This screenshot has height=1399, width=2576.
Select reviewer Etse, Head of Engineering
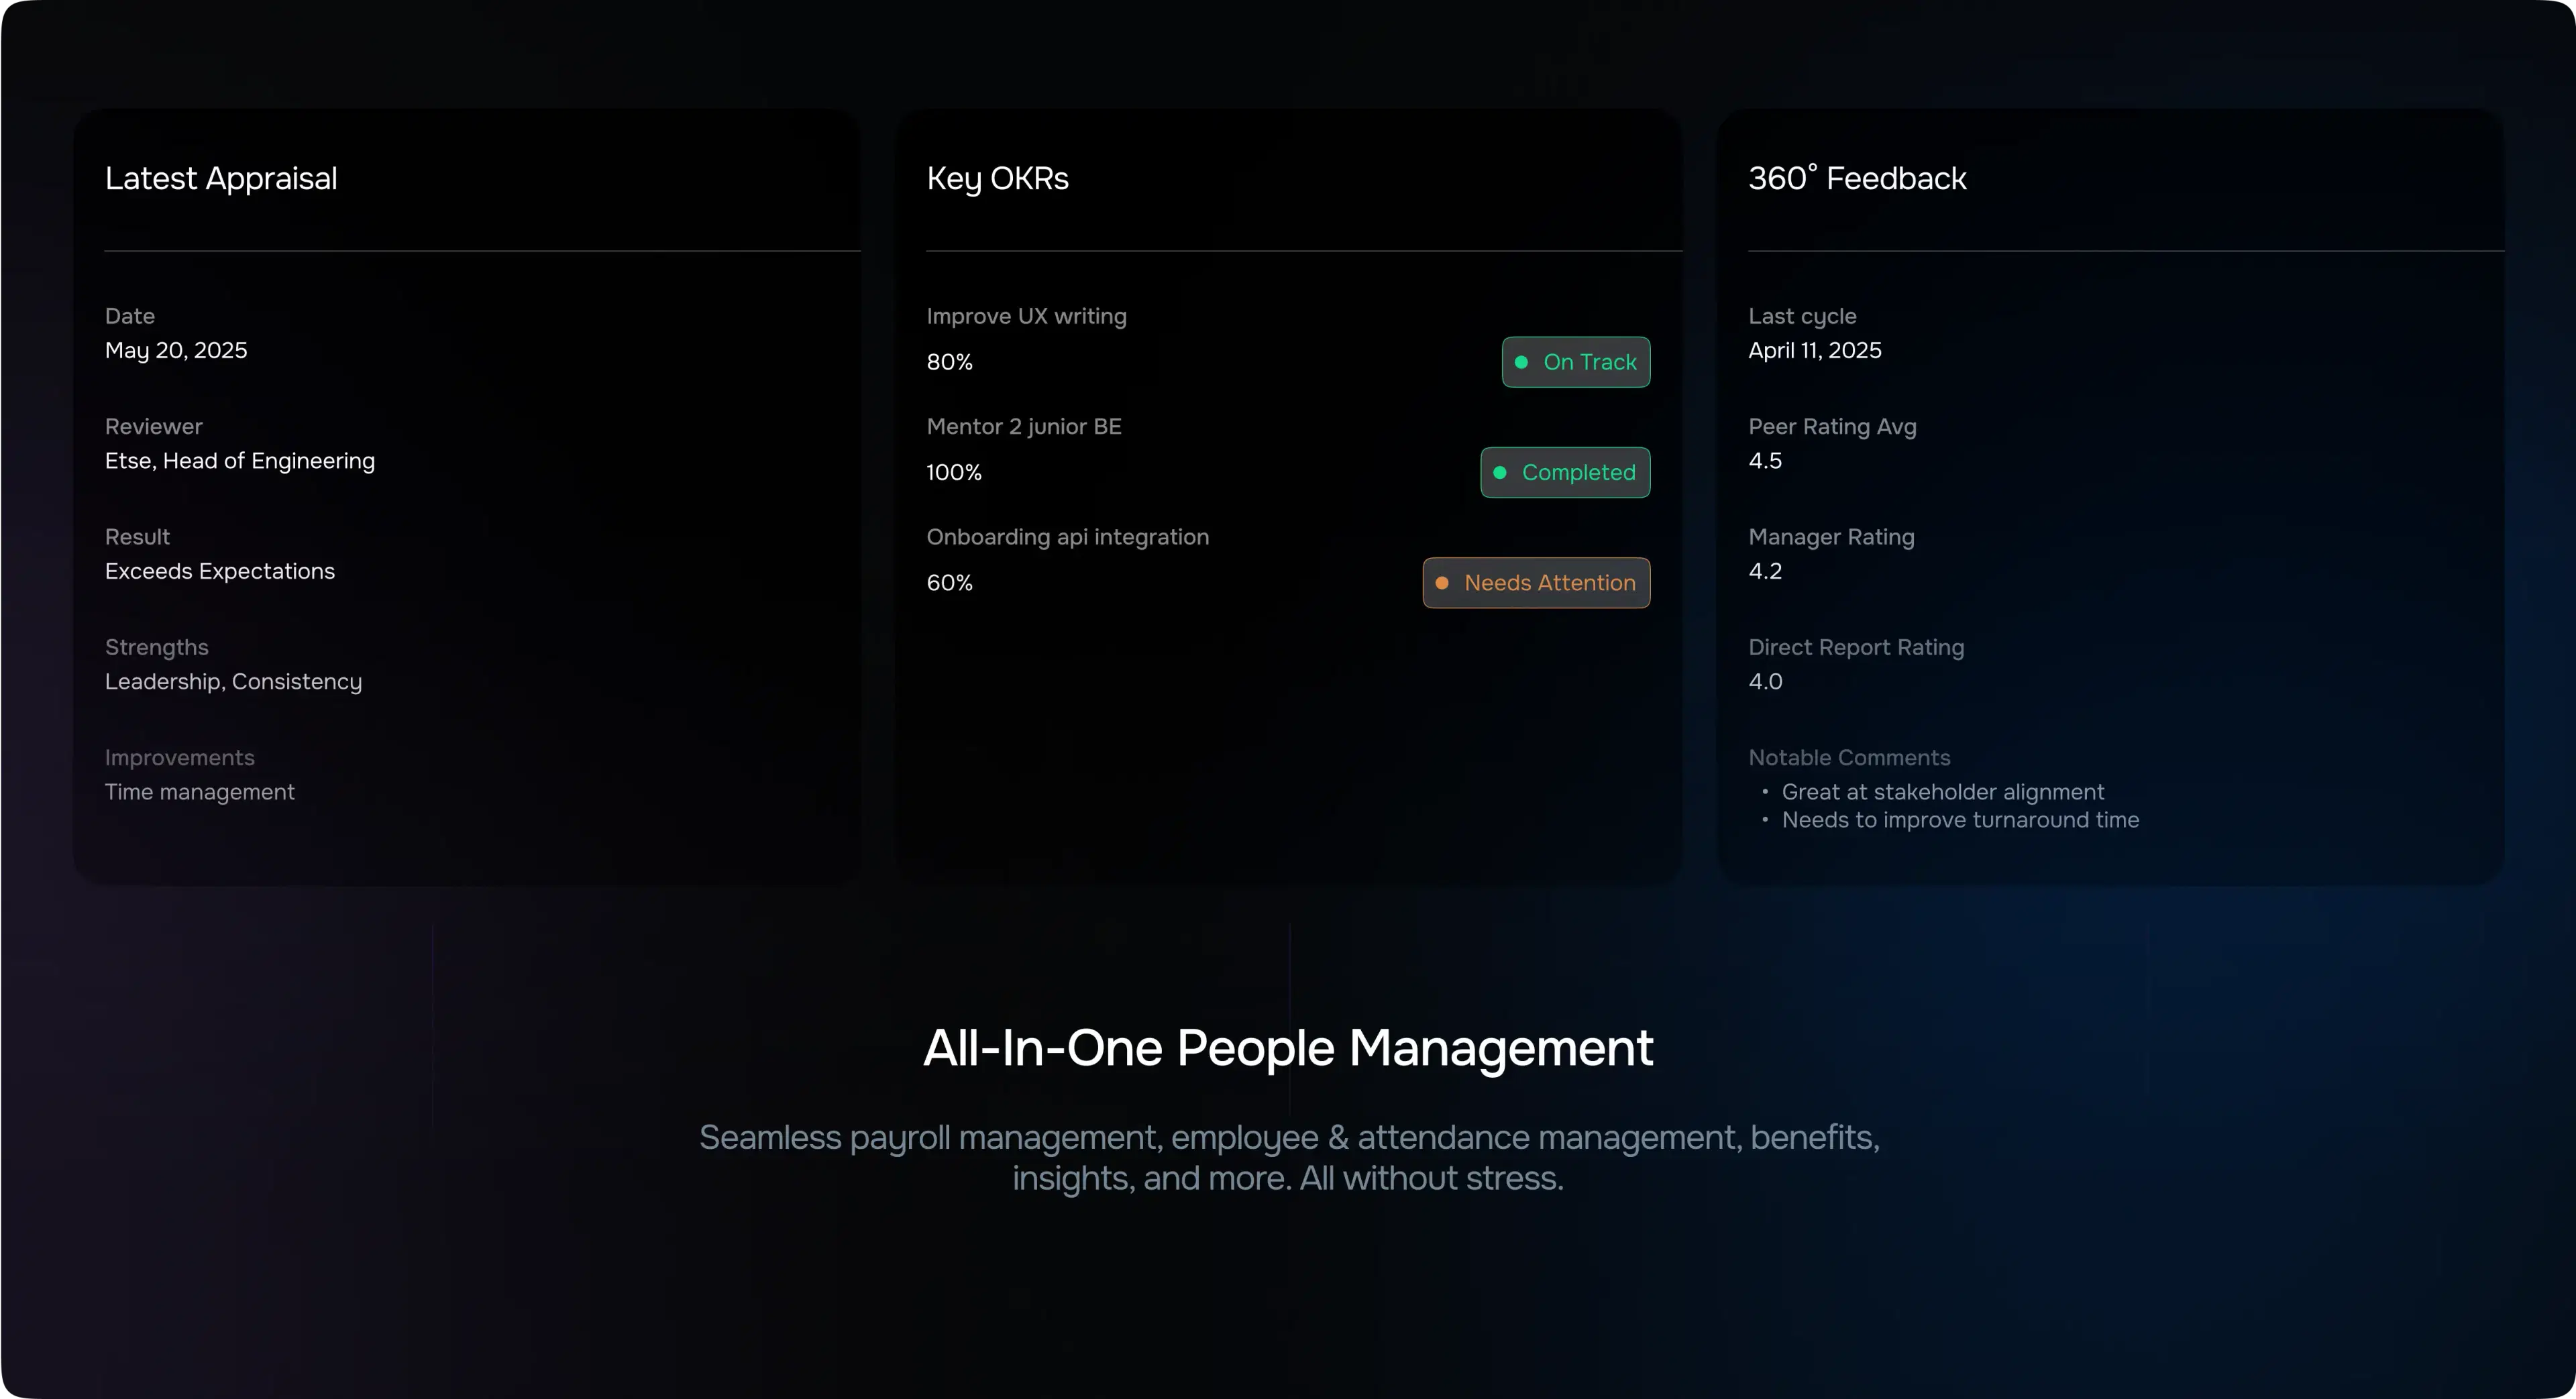[240, 460]
